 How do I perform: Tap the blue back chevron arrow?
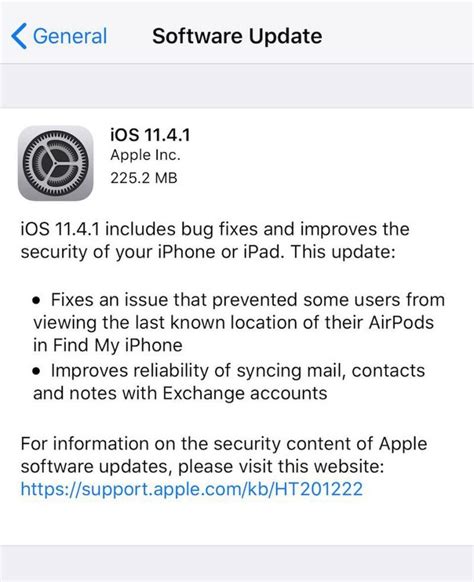pos(19,36)
